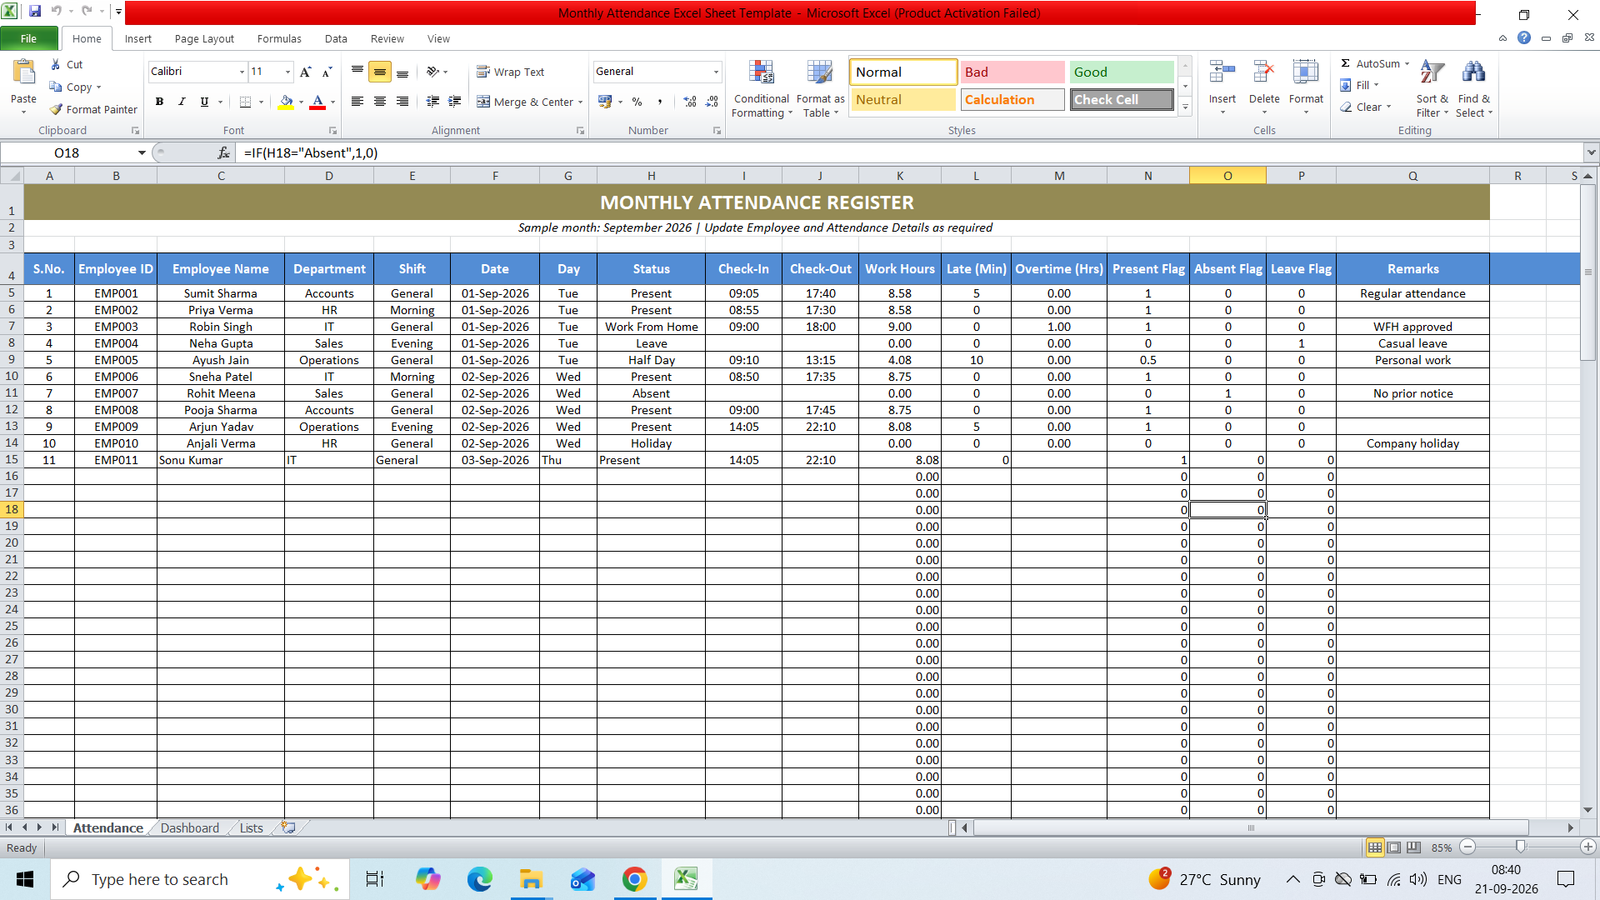1600x900 pixels.
Task: Open the File tab
Action: [29, 39]
